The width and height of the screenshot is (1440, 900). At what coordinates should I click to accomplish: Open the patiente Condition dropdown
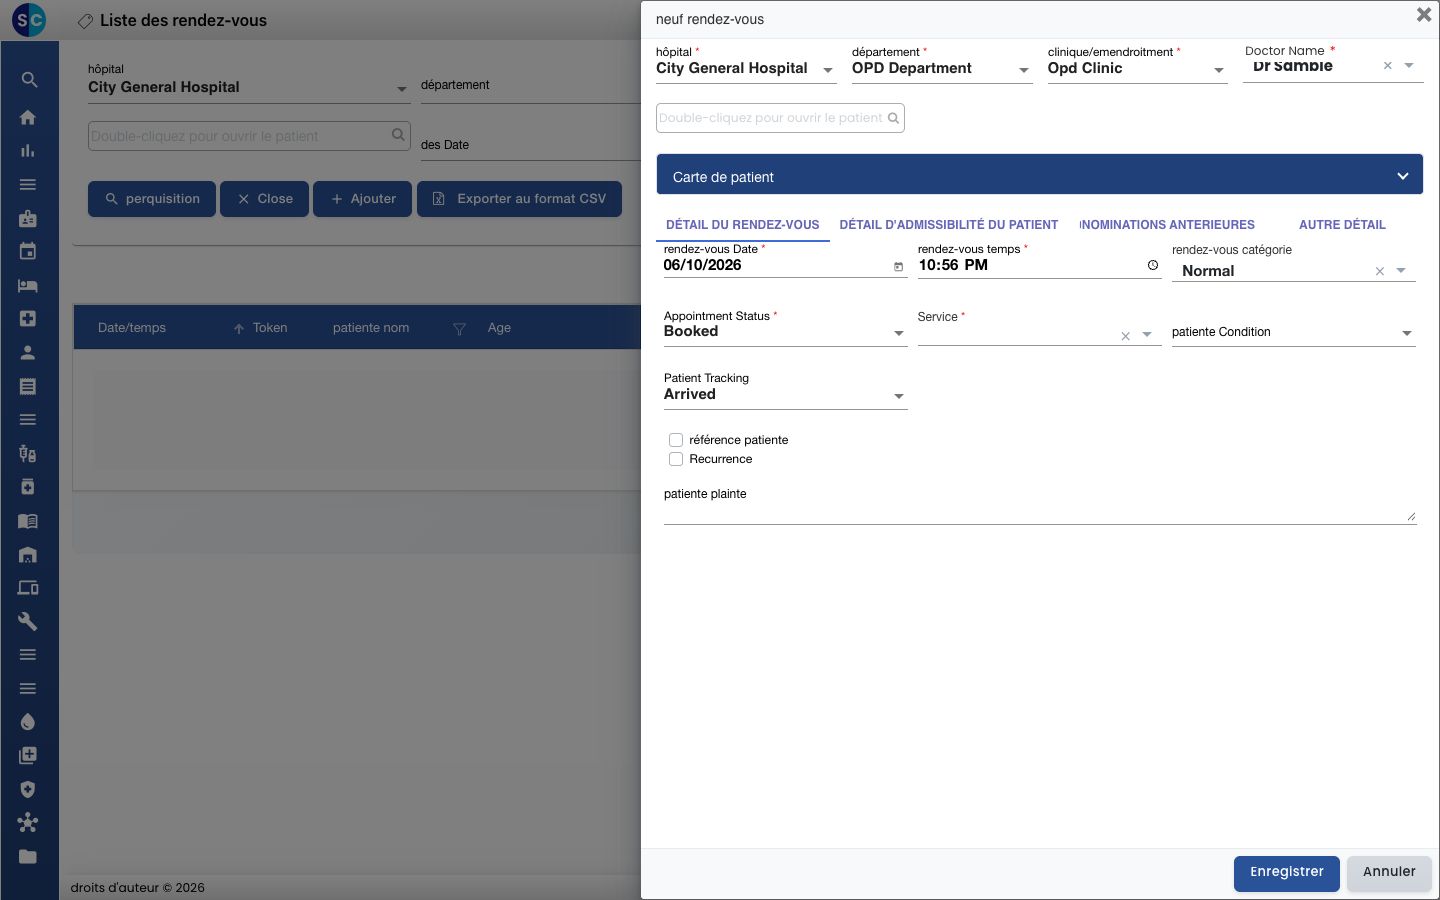click(1294, 332)
